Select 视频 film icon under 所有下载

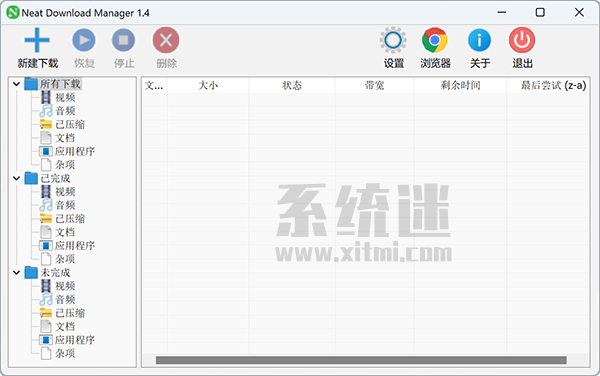pyautogui.click(x=46, y=97)
